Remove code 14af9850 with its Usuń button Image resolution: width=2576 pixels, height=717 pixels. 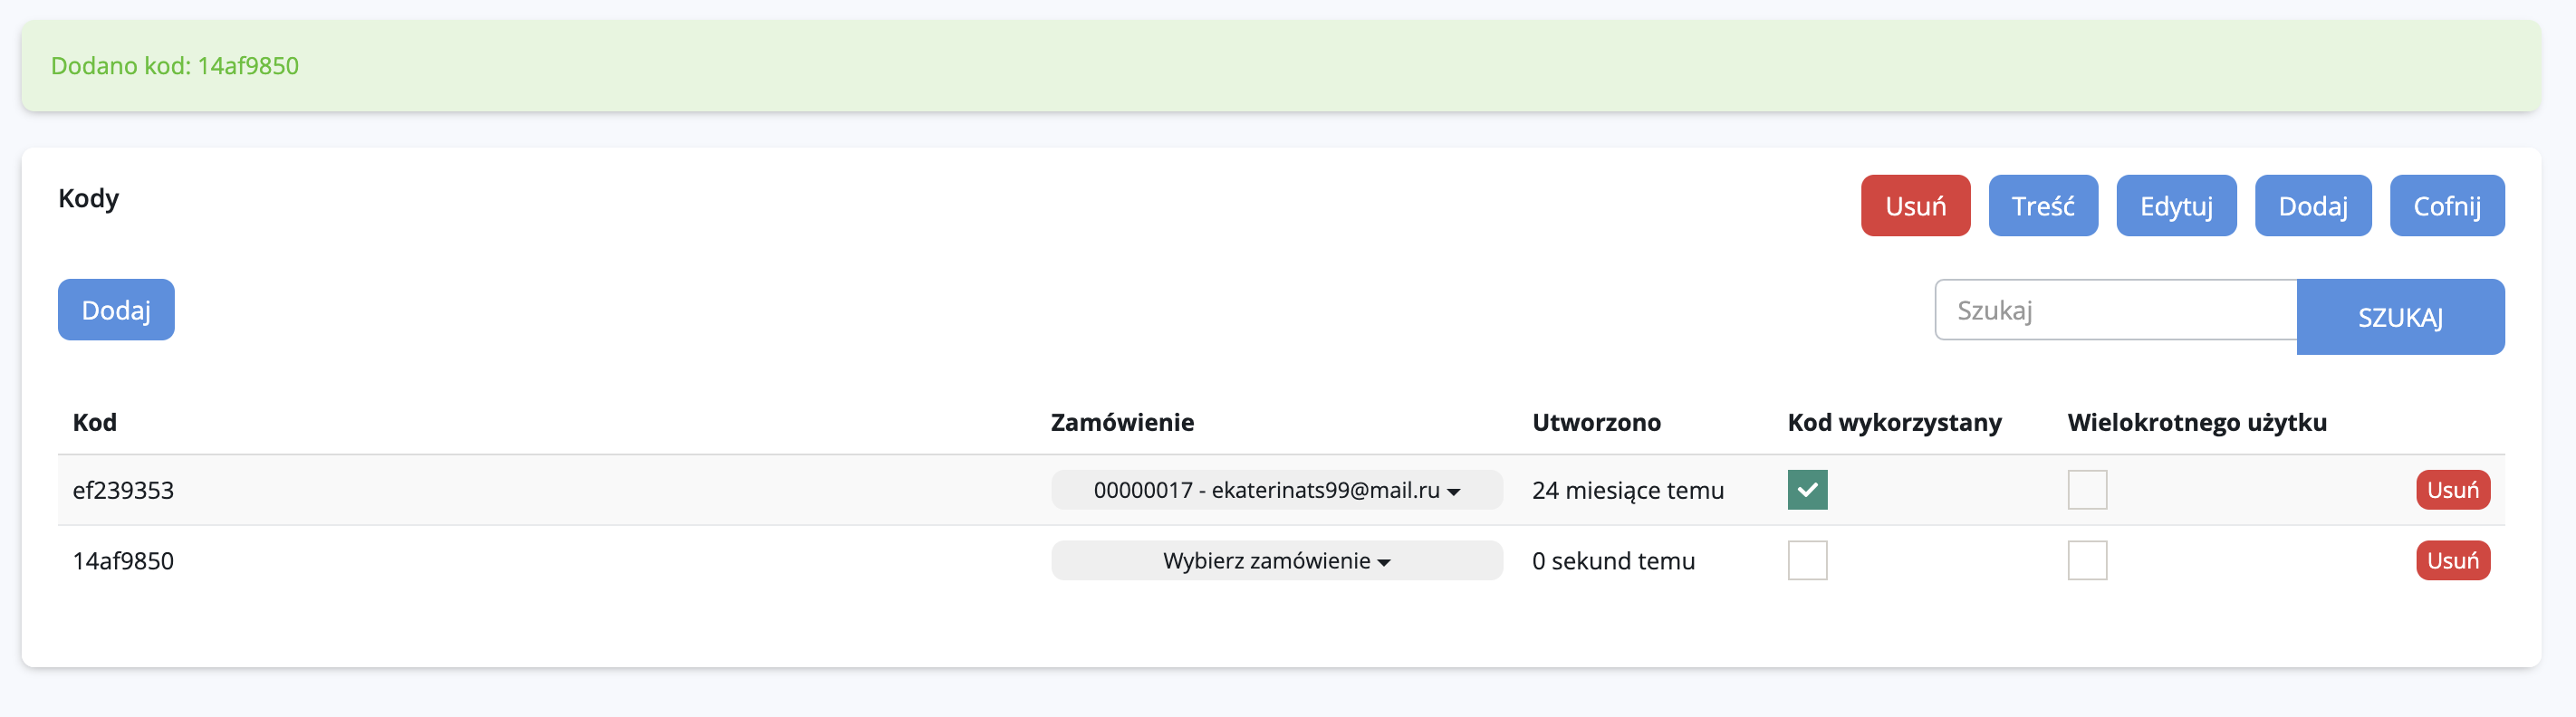click(x=2452, y=561)
